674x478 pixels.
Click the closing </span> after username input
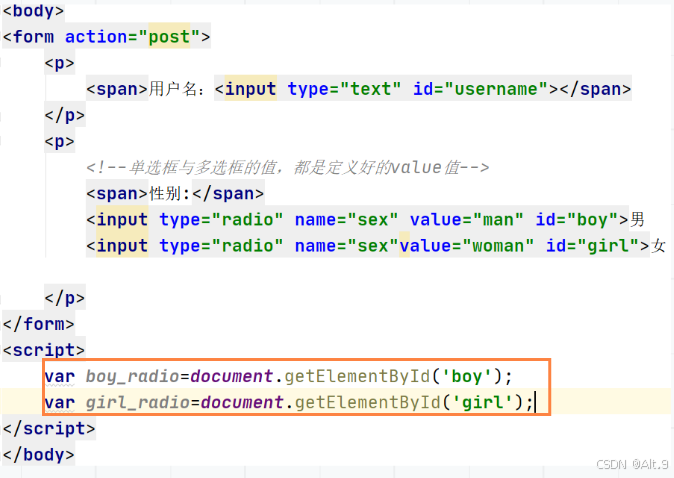[x=595, y=89]
